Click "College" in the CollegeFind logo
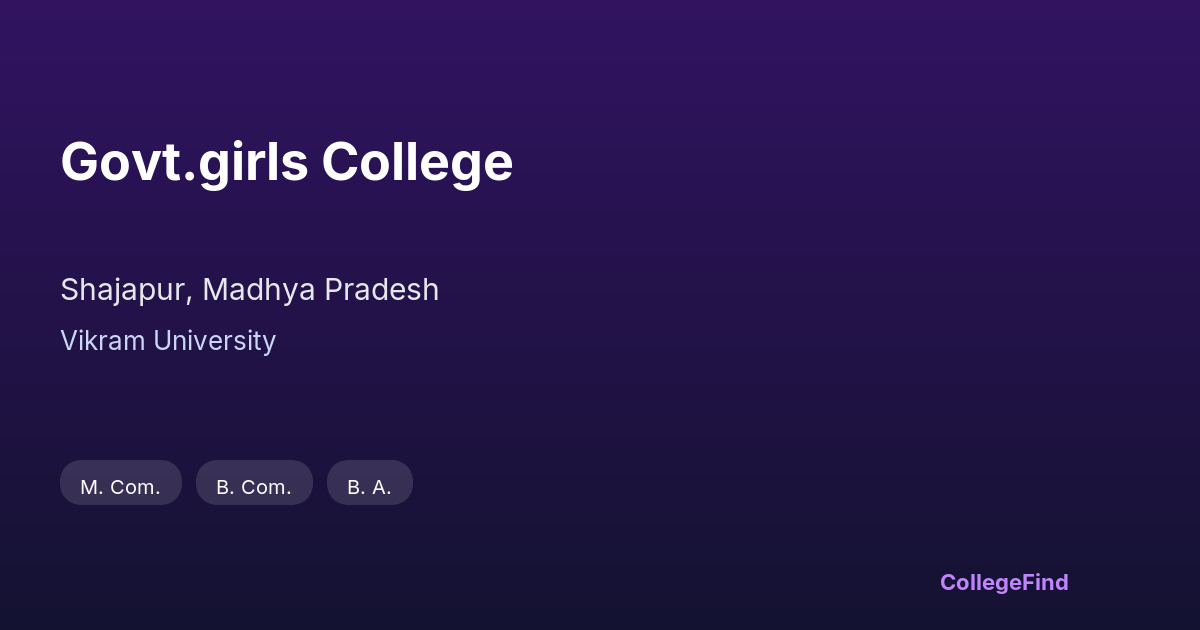This screenshot has width=1200, height=630. coord(981,582)
